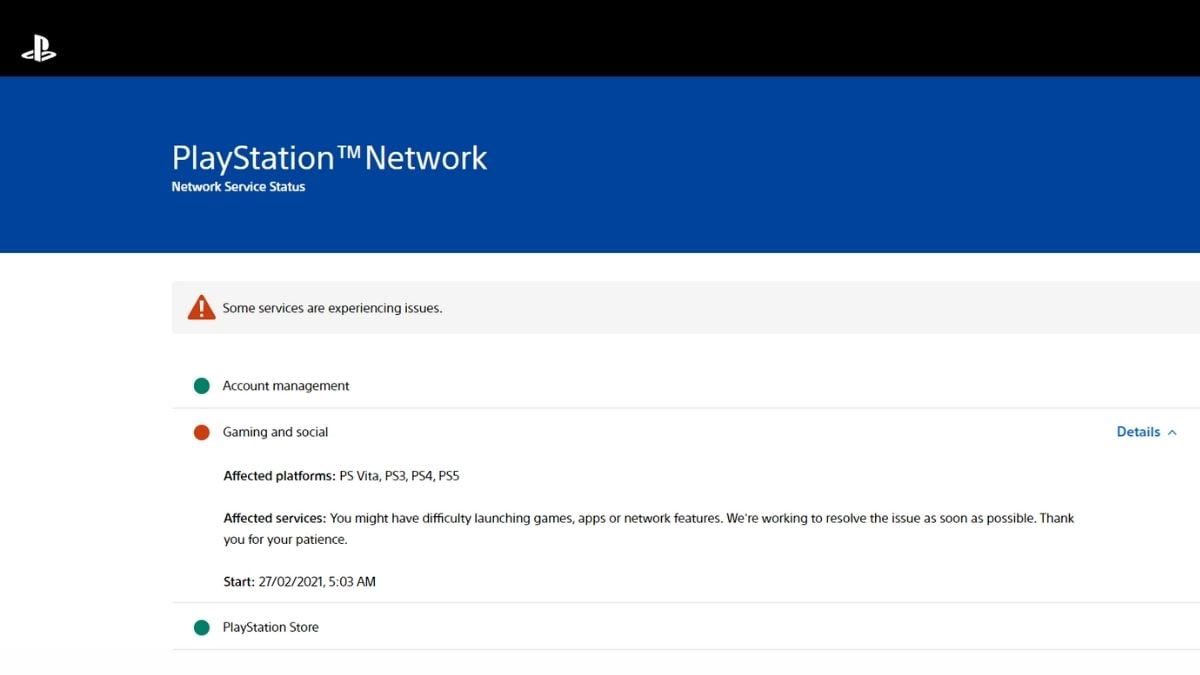Click the Affected platforms line
Viewport: 1200px width, 675px height.
pyautogui.click(x=341, y=476)
